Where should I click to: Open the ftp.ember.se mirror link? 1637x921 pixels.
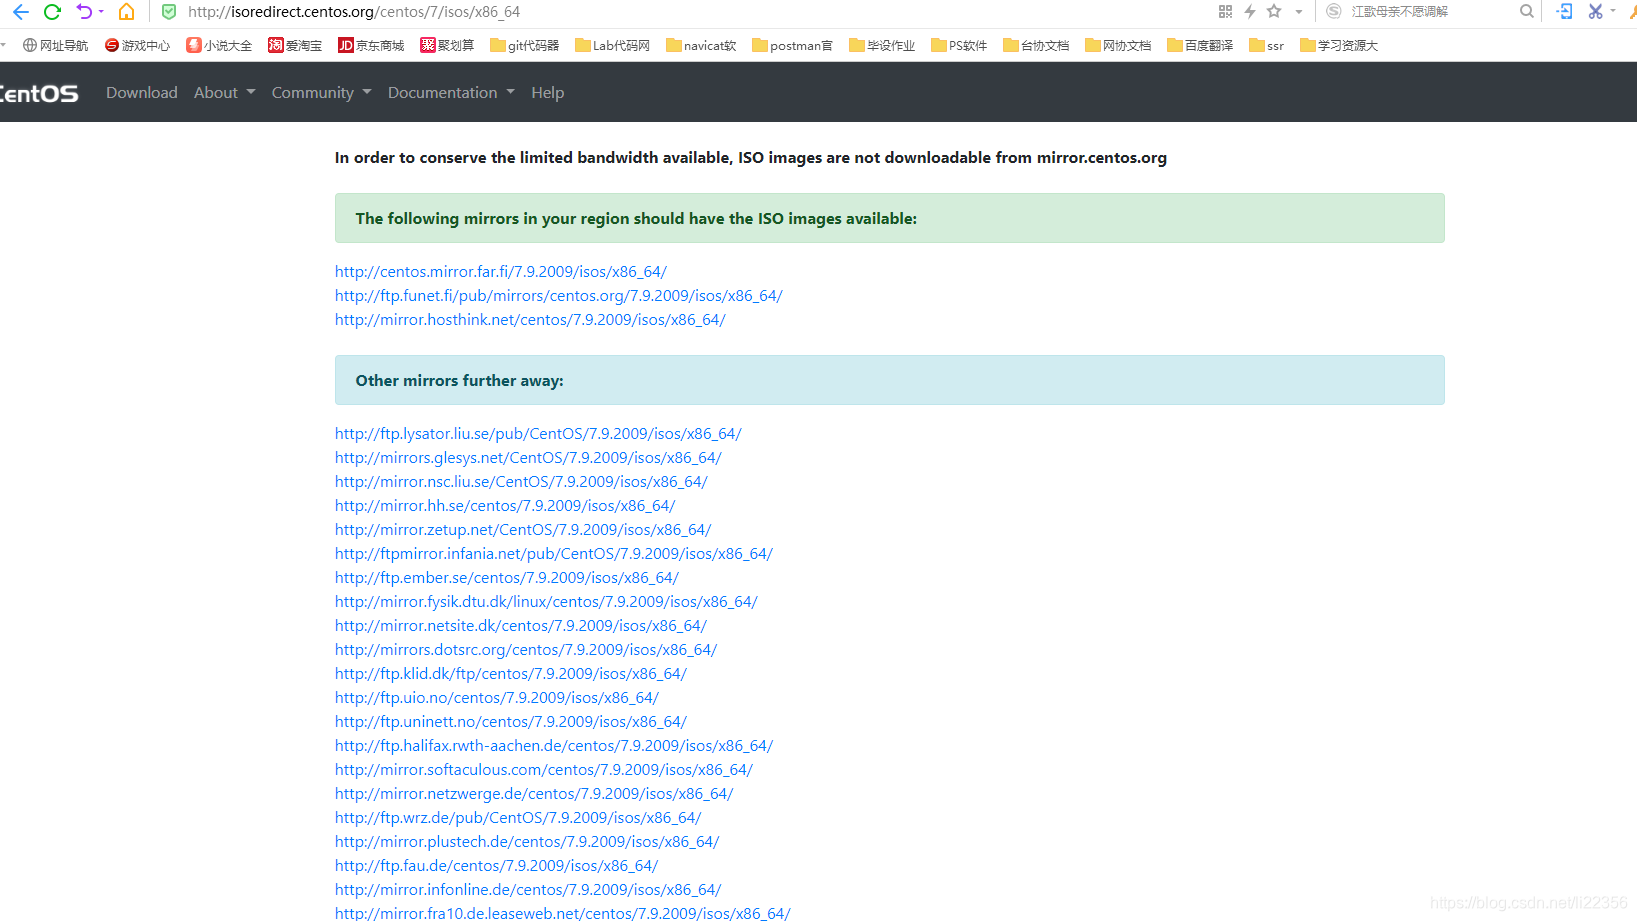[507, 578]
